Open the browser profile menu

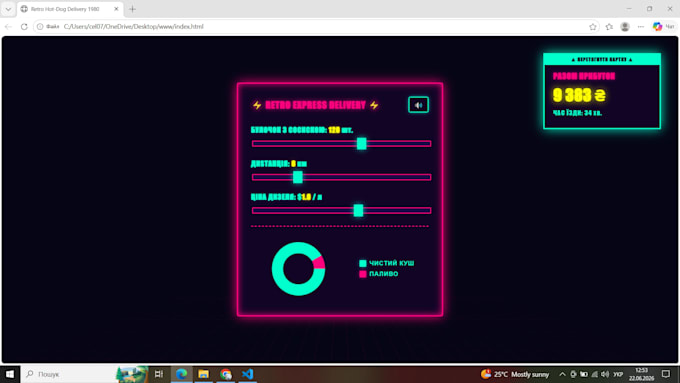pos(625,26)
